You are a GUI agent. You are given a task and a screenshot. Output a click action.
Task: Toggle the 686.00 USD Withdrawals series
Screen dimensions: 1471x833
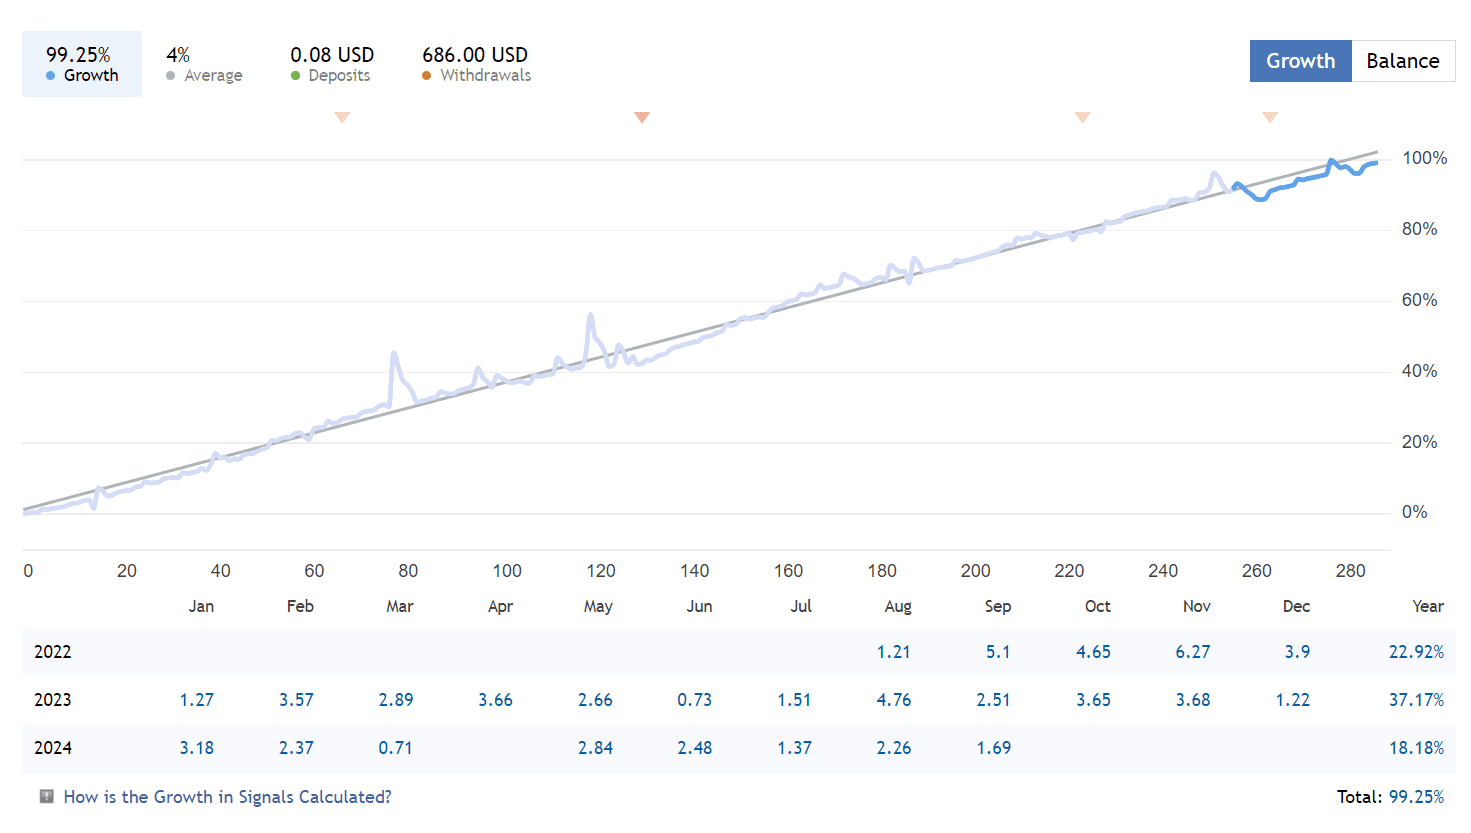[x=476, y=64]
